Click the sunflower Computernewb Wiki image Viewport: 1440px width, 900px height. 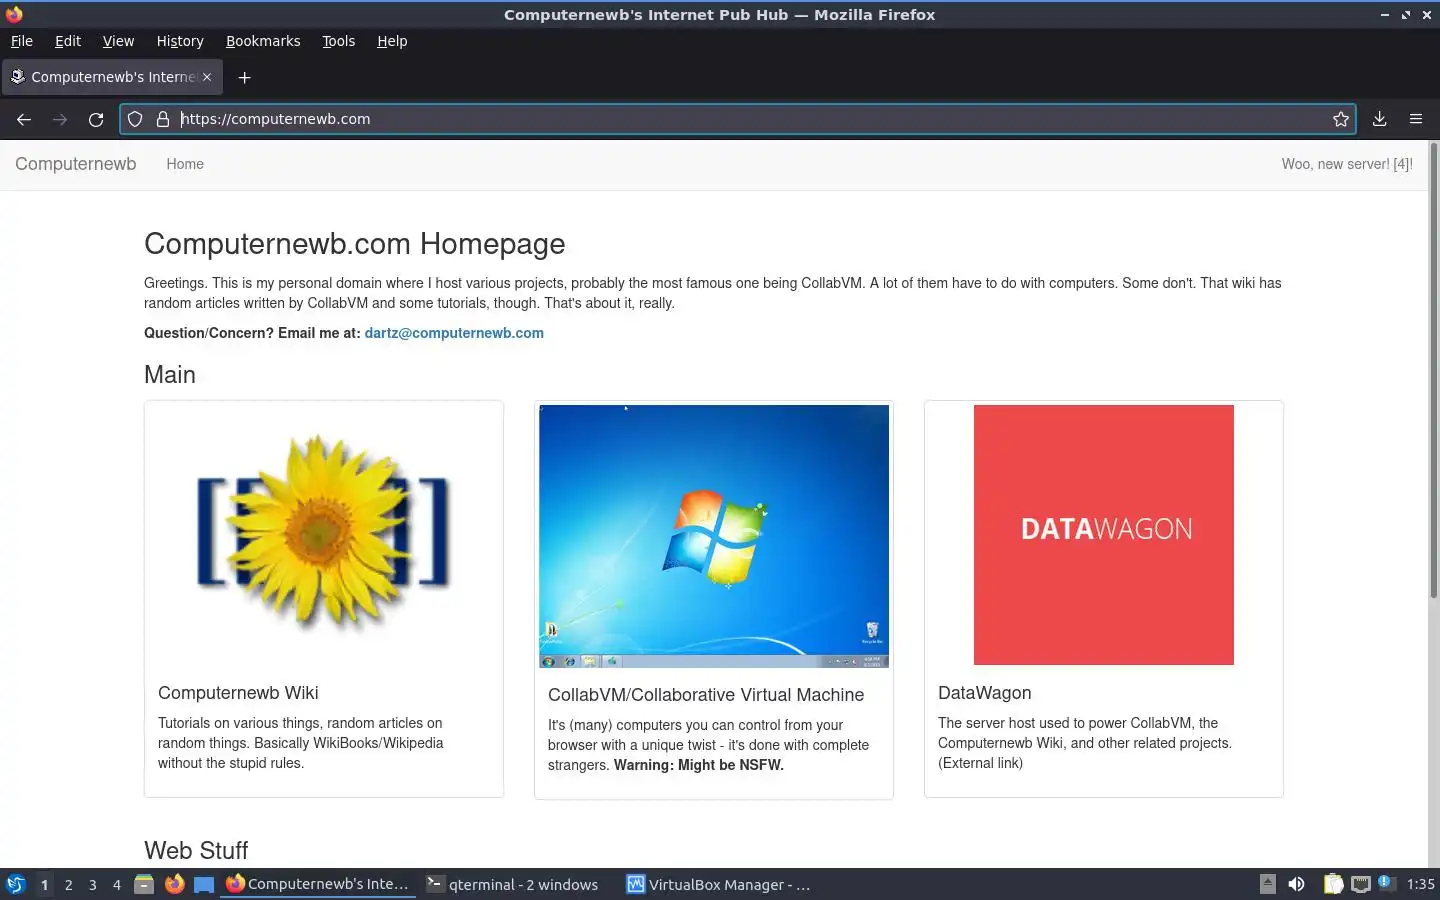[x=324, y=535]
